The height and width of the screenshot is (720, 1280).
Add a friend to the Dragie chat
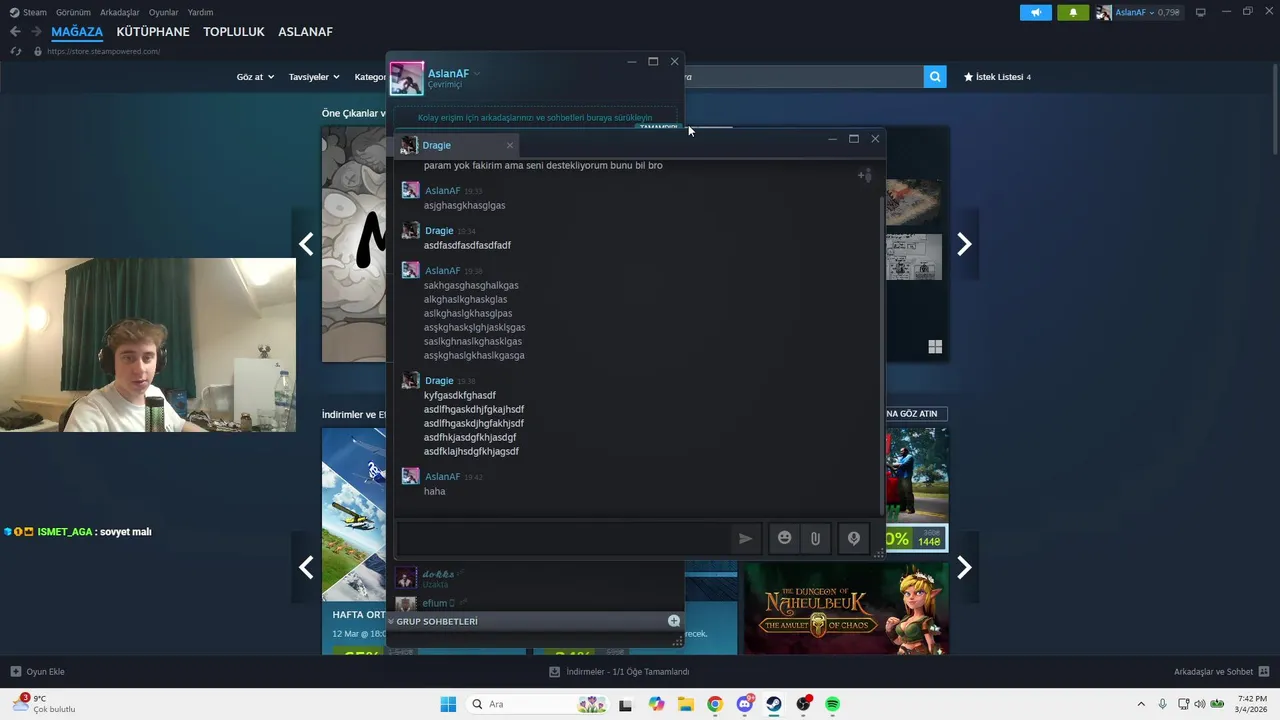click(865, 176)
